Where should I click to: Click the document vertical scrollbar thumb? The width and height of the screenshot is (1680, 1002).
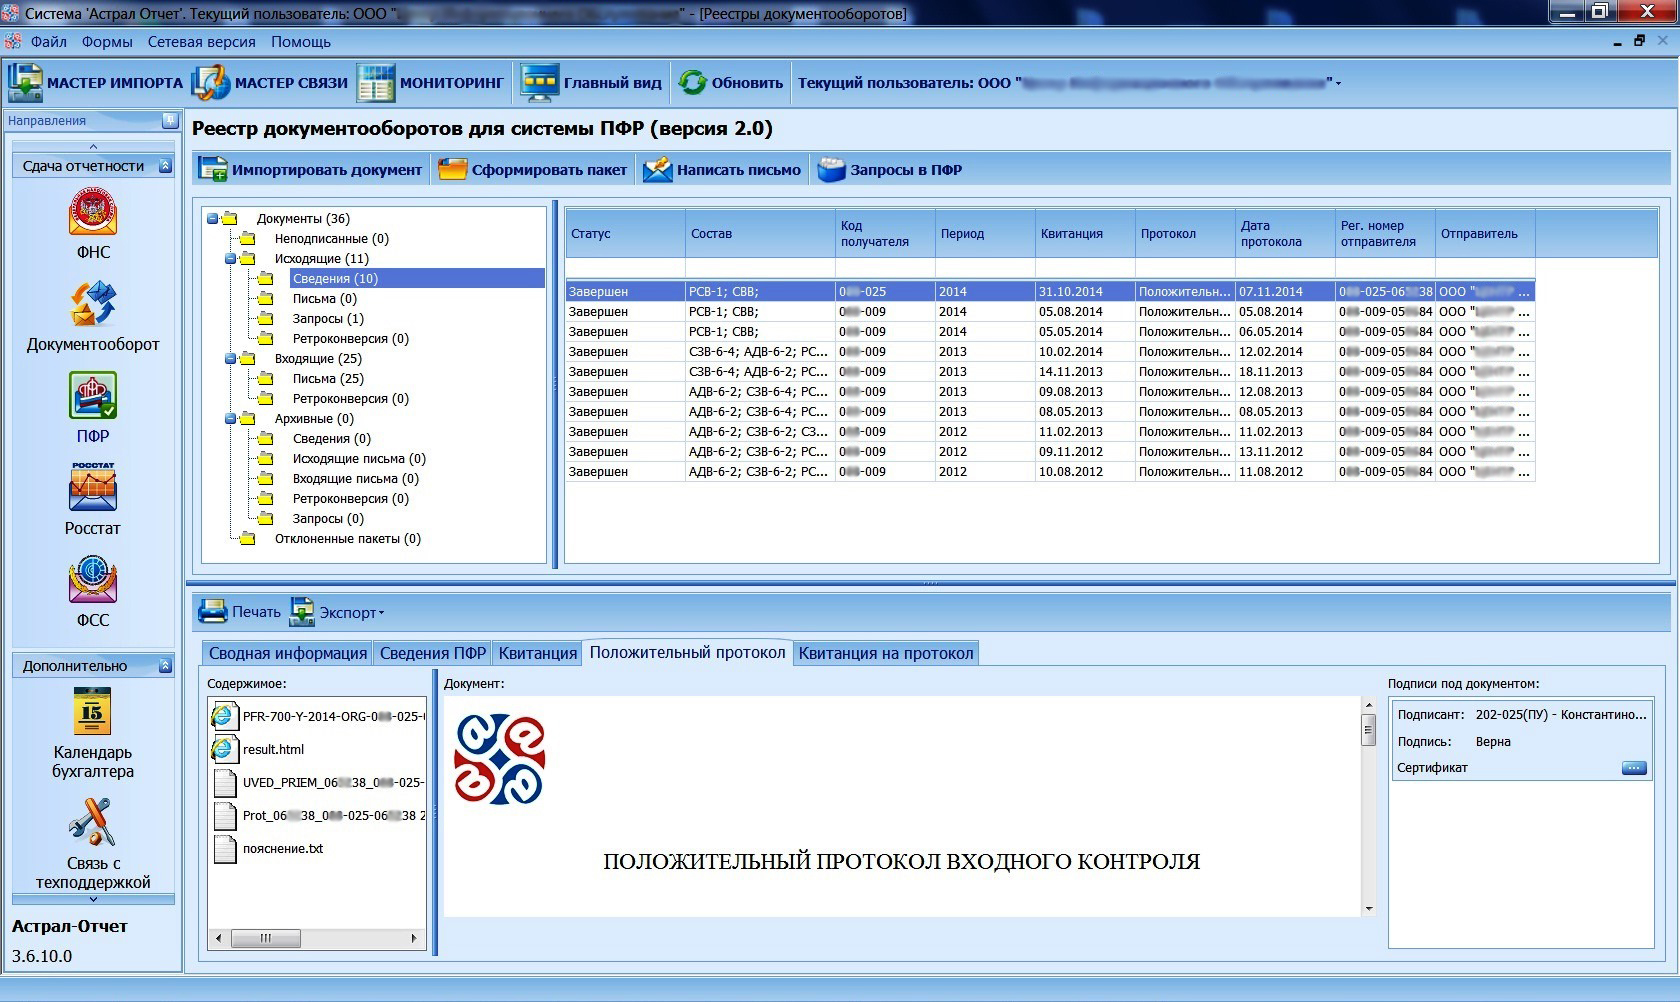[x=1369, y=731]
